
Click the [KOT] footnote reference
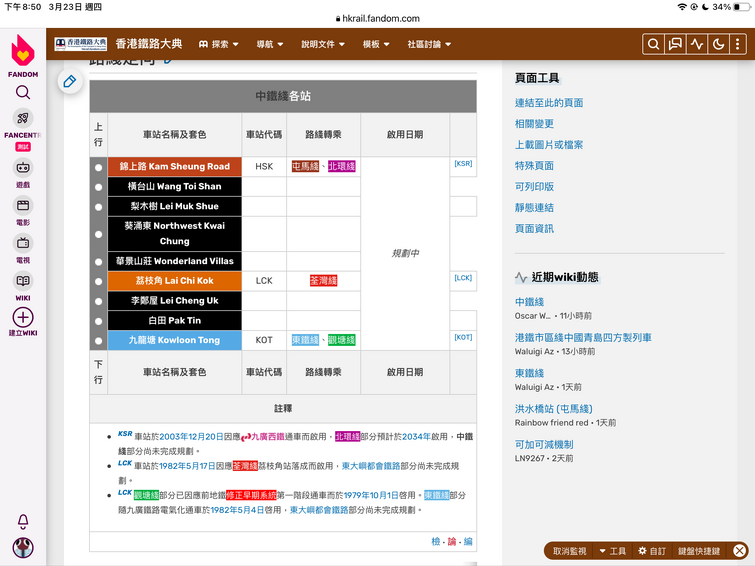click(x=463, y=337)
